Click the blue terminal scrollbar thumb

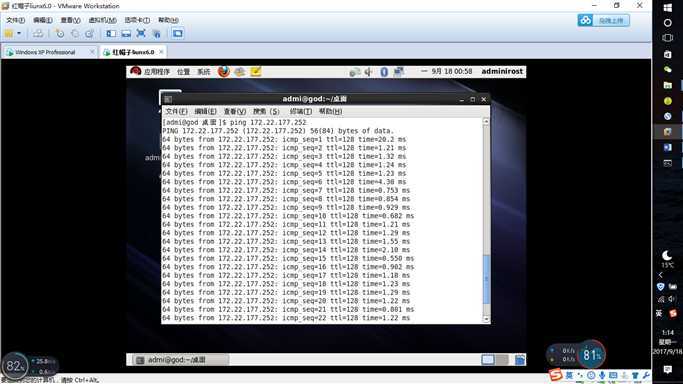coord(486,280)
